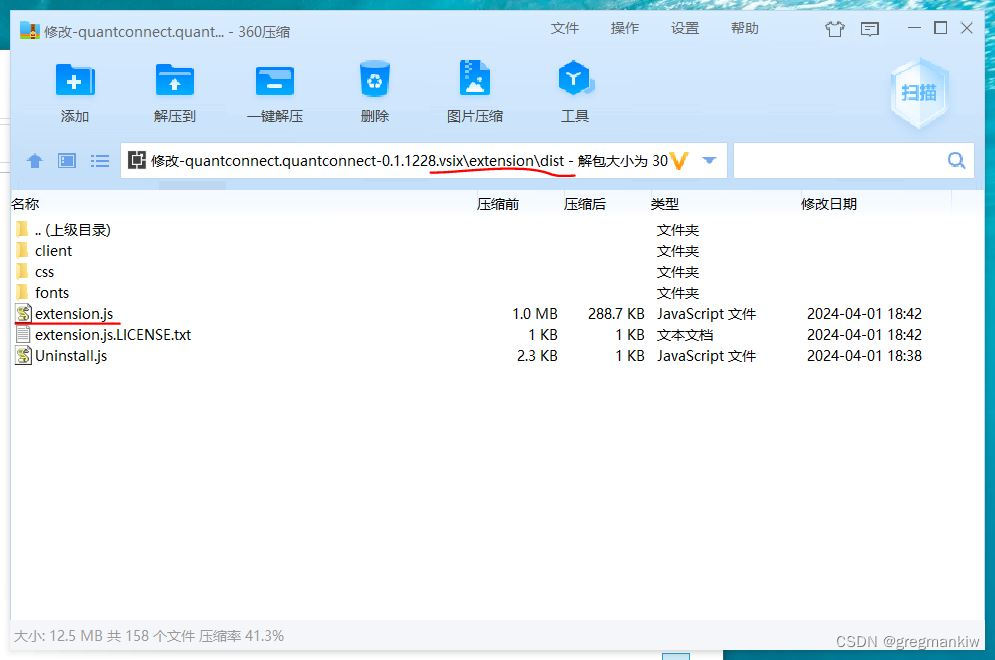Image resolution: width=995 pixels, height=660 pixels.
Task: Click the archive icon in path bar
Action: pos(136,160)
